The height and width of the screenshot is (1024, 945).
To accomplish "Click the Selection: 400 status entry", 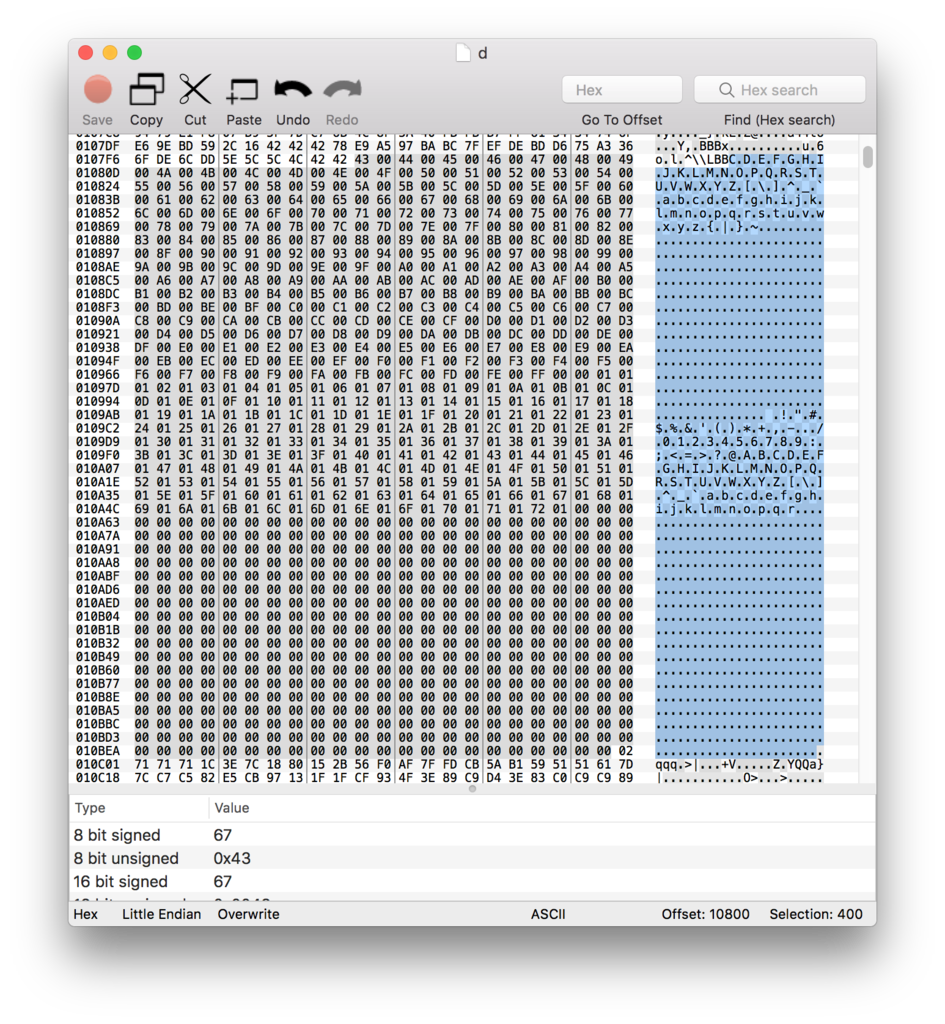I will (816, 914).
